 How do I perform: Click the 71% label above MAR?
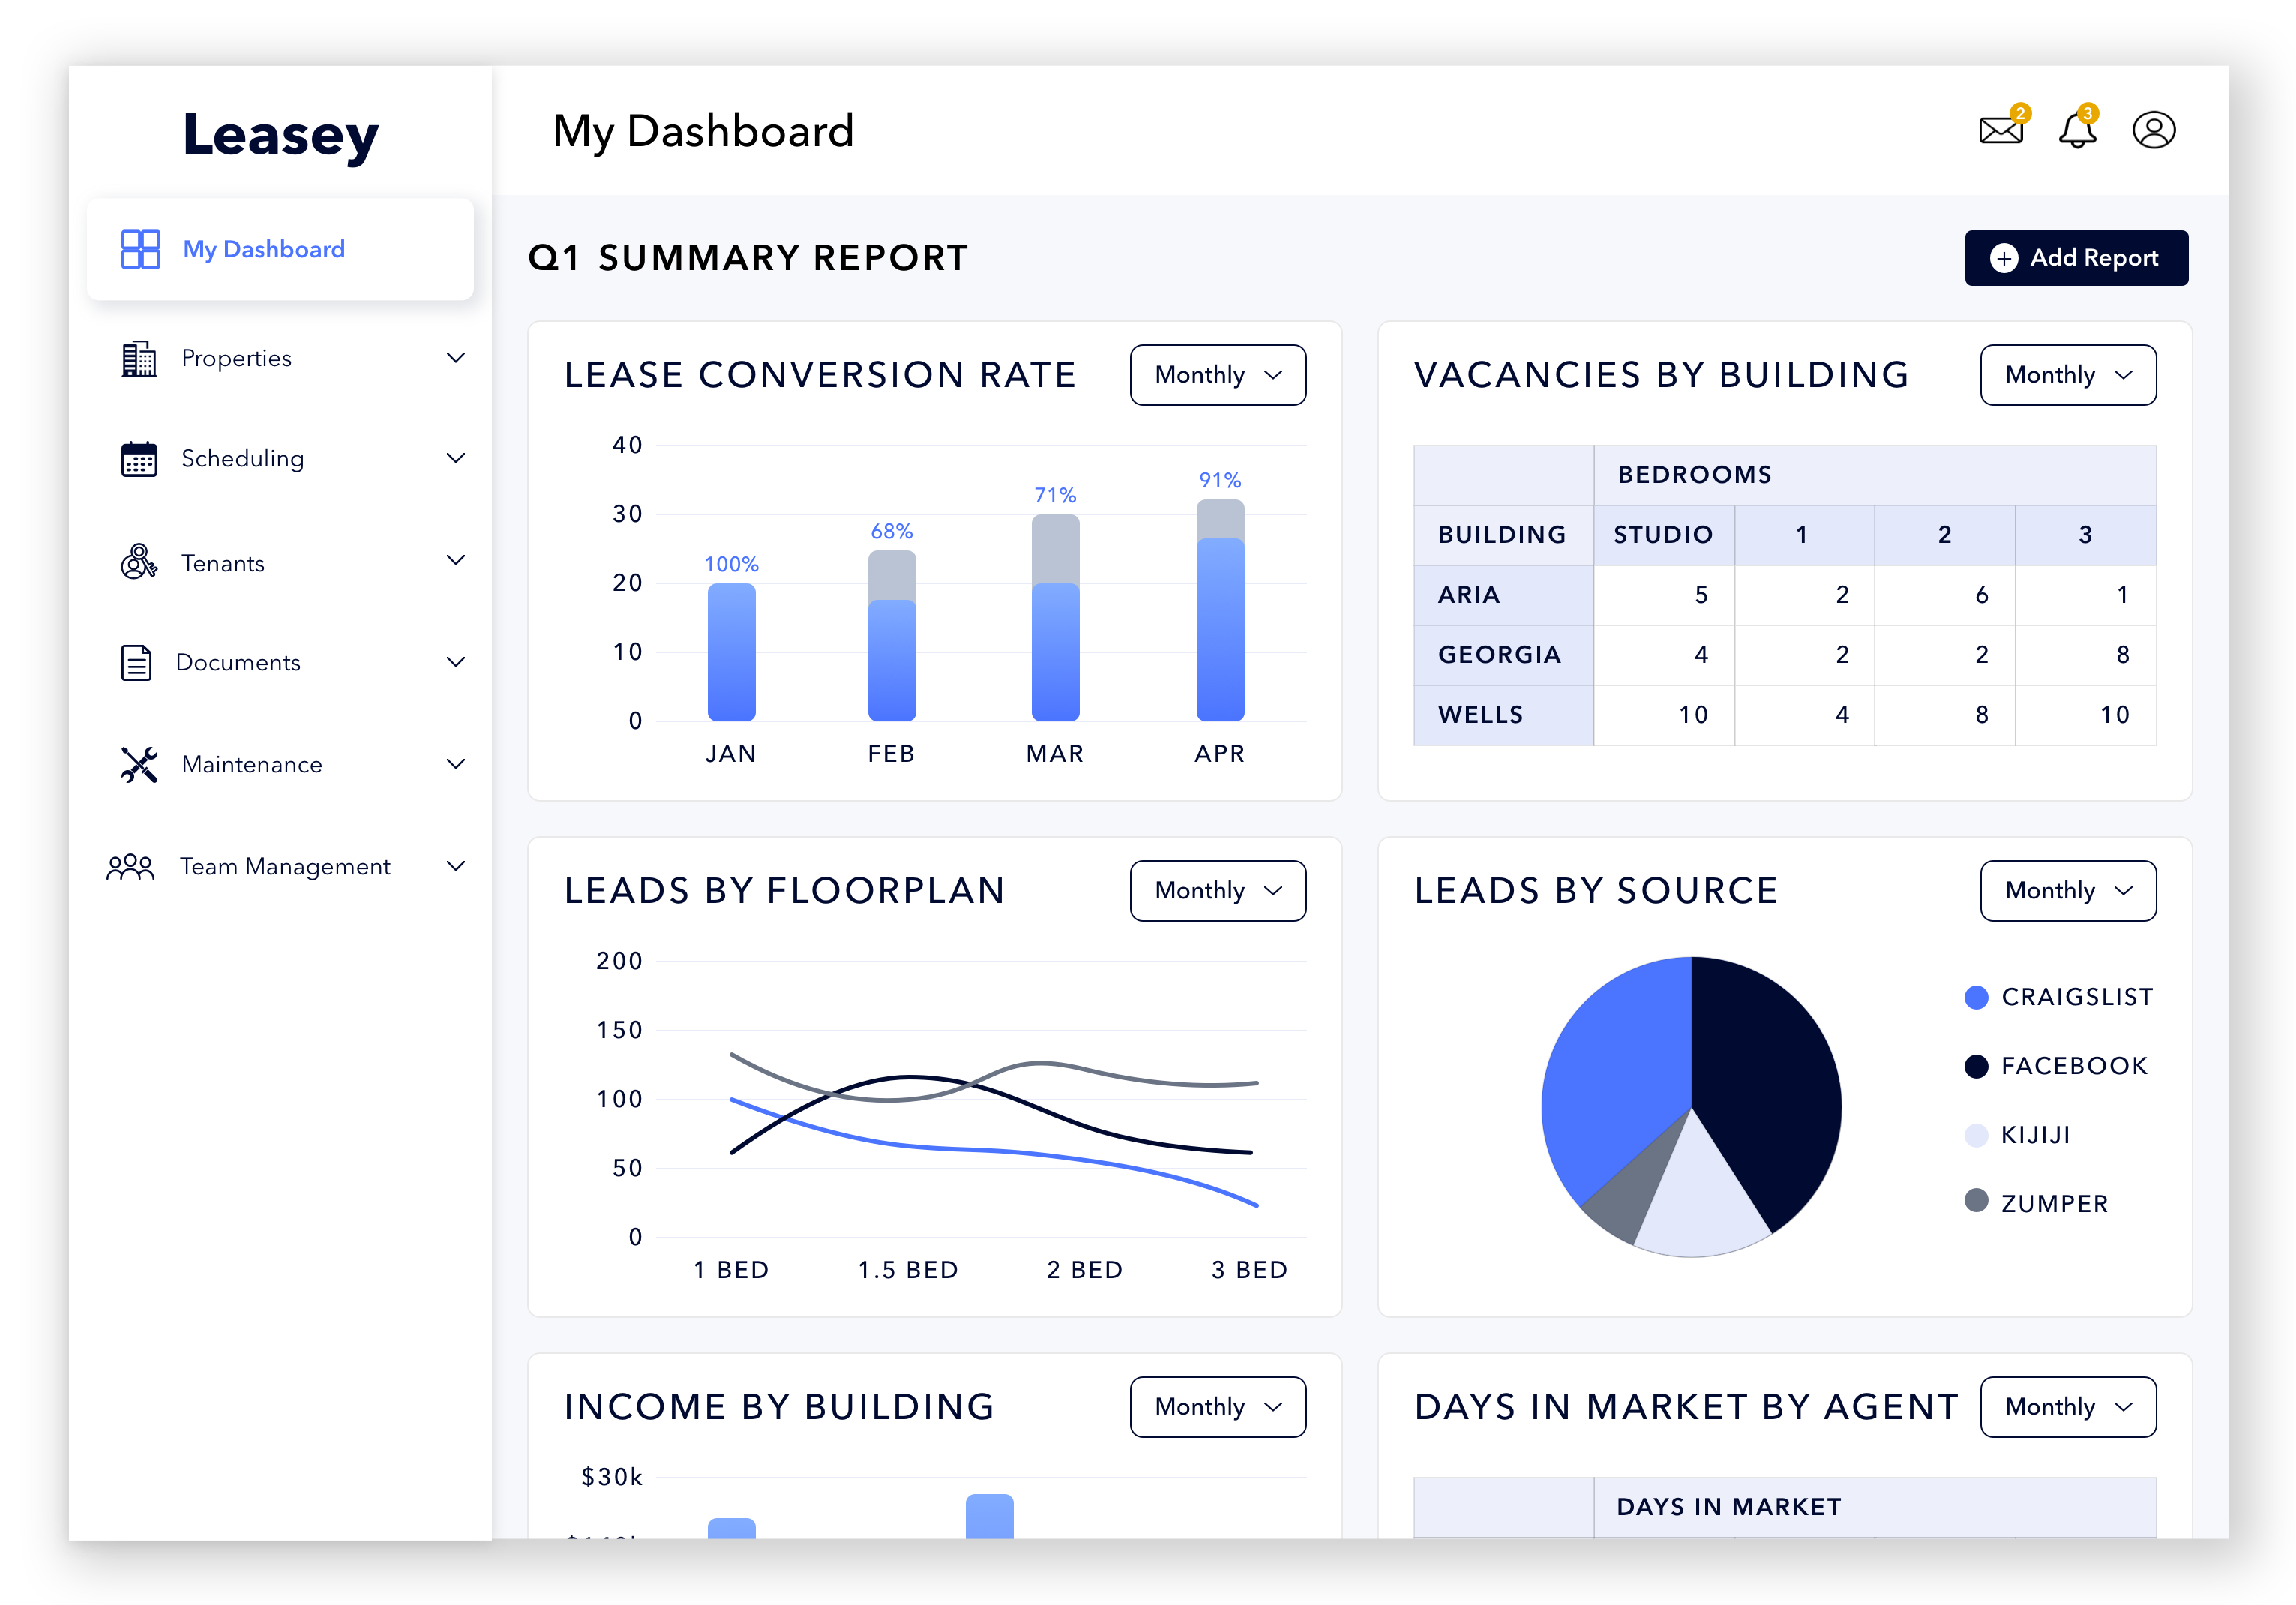tap(1055, 495)
